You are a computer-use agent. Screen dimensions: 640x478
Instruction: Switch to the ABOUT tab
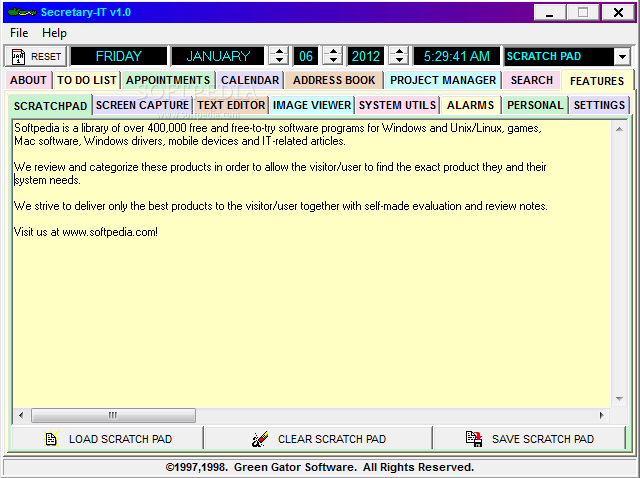[x=28, y=80]
